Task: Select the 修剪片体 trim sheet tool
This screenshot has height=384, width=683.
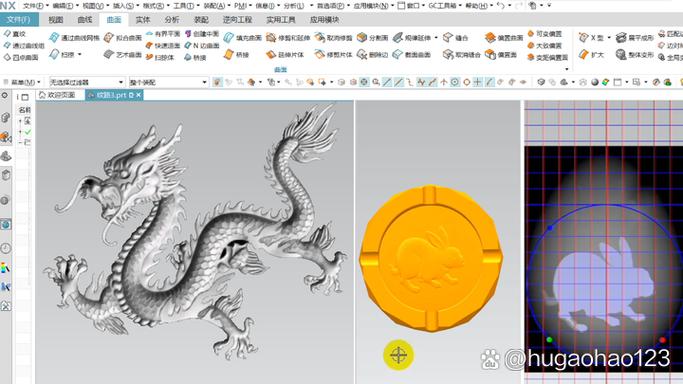Action: pos(333,54)
